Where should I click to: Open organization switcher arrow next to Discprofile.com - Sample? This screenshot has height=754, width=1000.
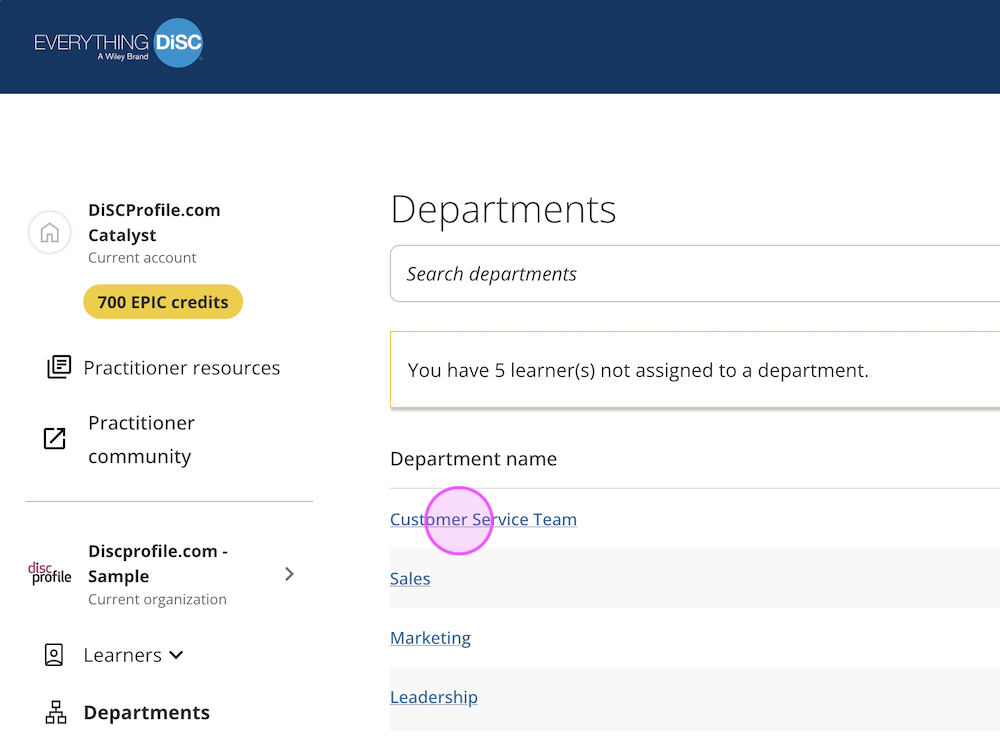pyautogui.click(x=290, y=574)
